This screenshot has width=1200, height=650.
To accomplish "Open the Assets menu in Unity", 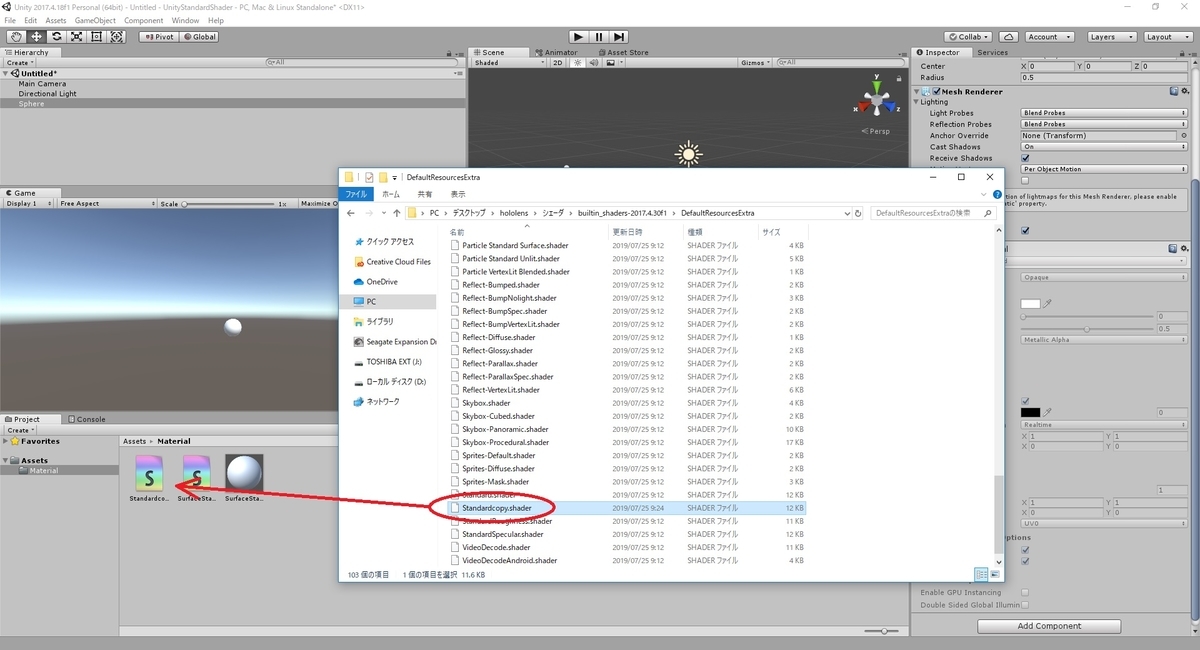I will click(x=56, y=20).
